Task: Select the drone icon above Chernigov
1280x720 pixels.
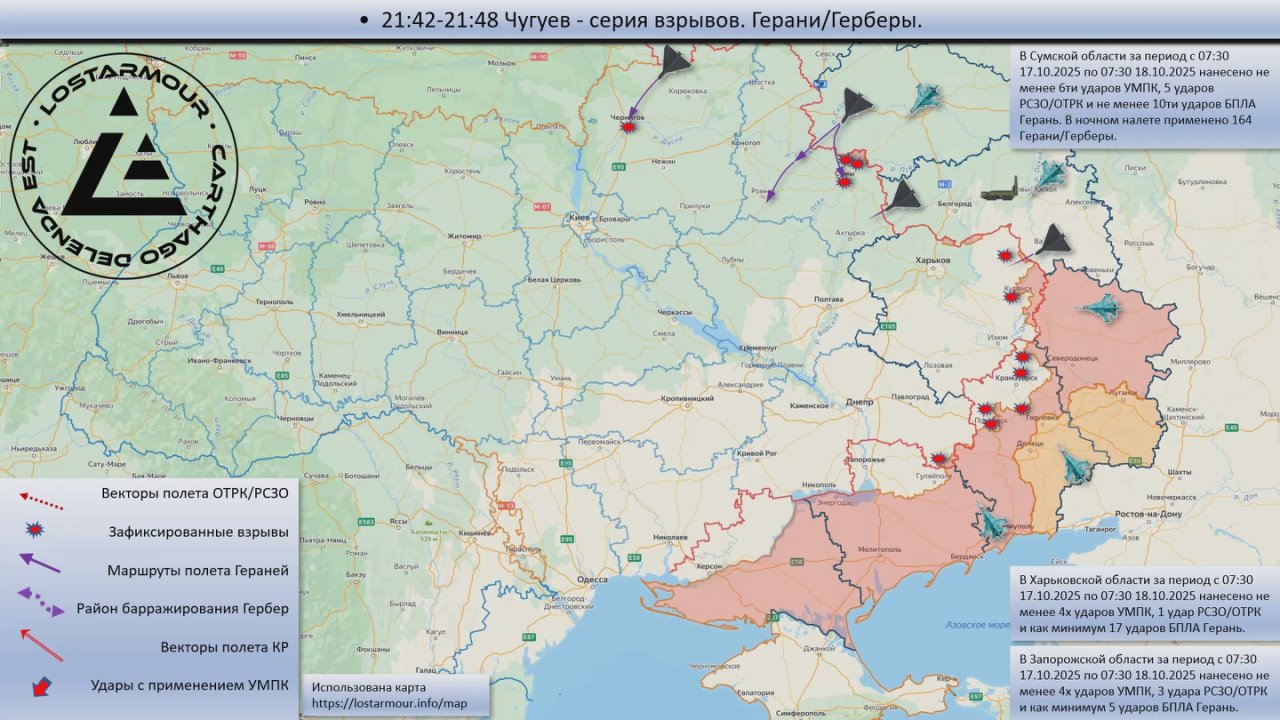Action: pos(675,61)
